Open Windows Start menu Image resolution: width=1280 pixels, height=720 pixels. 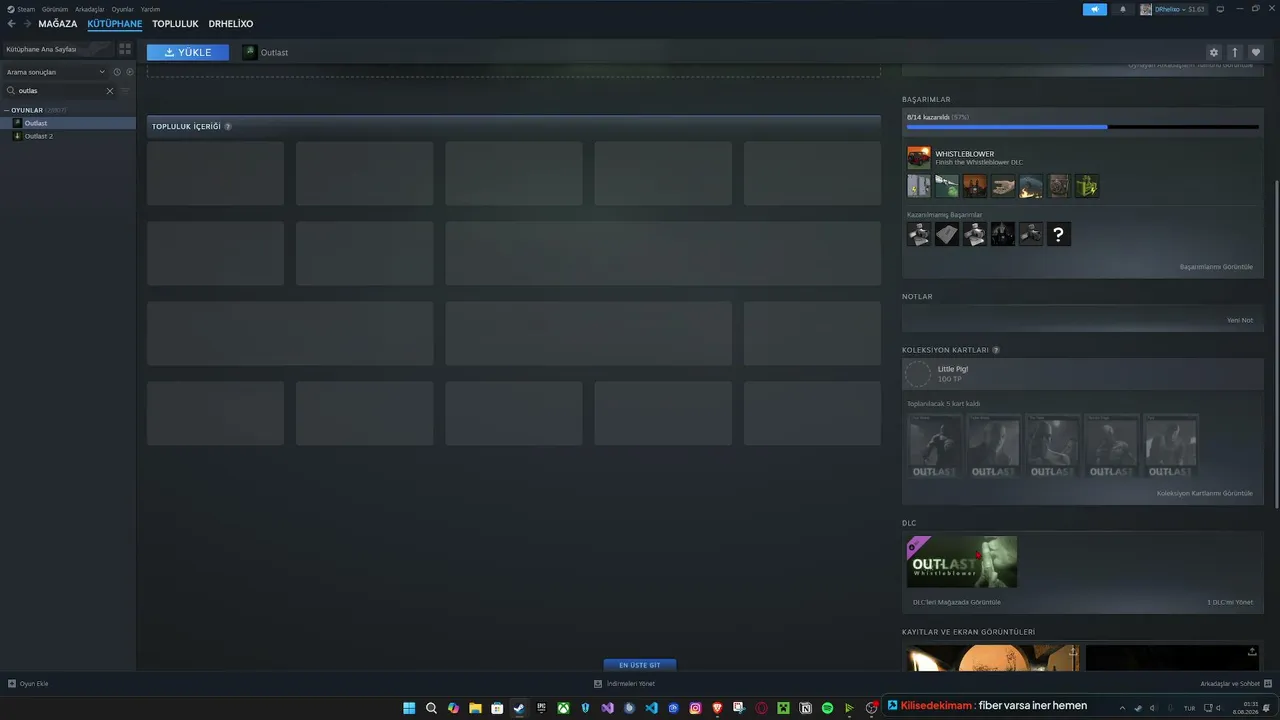[409, 708]
